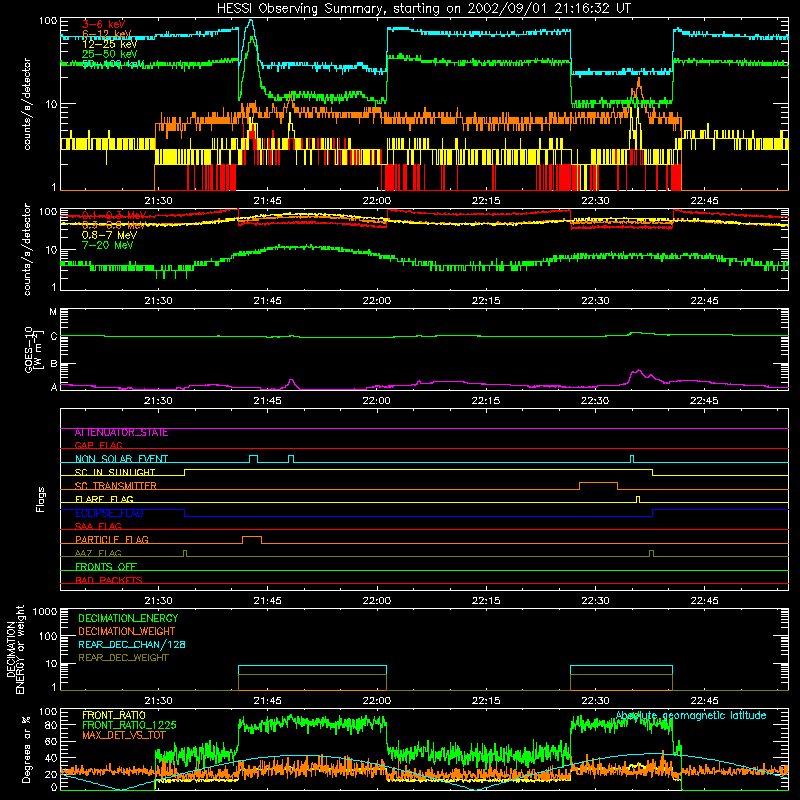Click the FRONTS_OFF flag label
This screenshot has width=800, height=800.
[106, 567]
